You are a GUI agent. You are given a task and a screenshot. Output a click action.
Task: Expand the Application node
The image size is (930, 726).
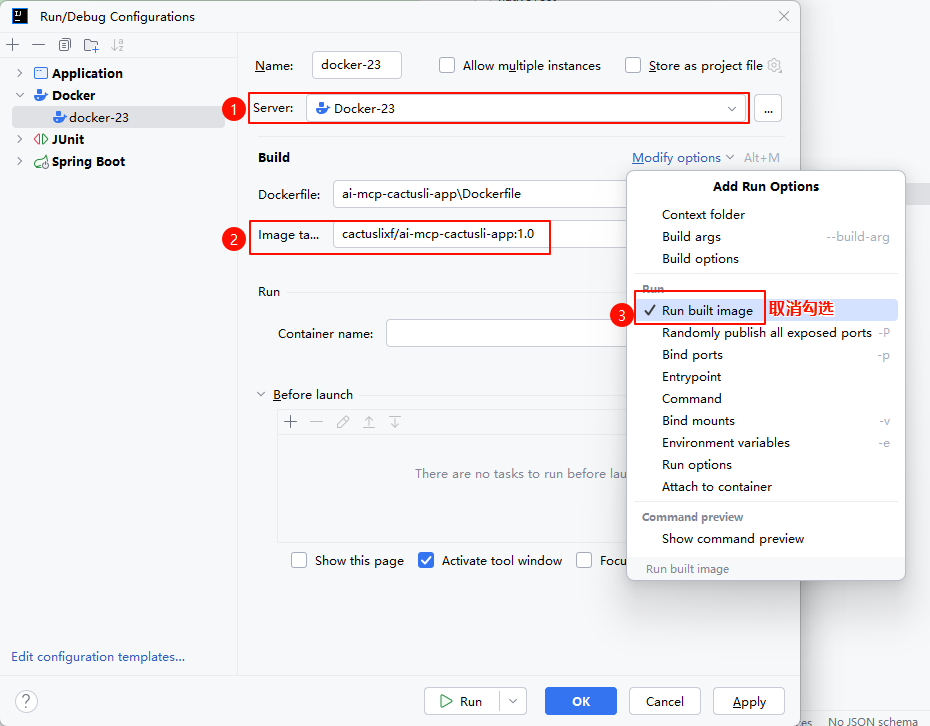20,73
